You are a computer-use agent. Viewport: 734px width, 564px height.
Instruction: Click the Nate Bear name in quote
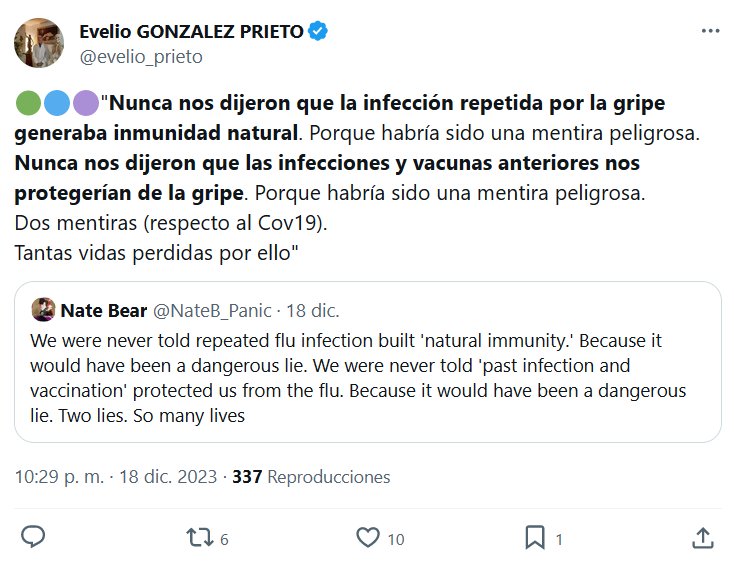pos(104,308)
